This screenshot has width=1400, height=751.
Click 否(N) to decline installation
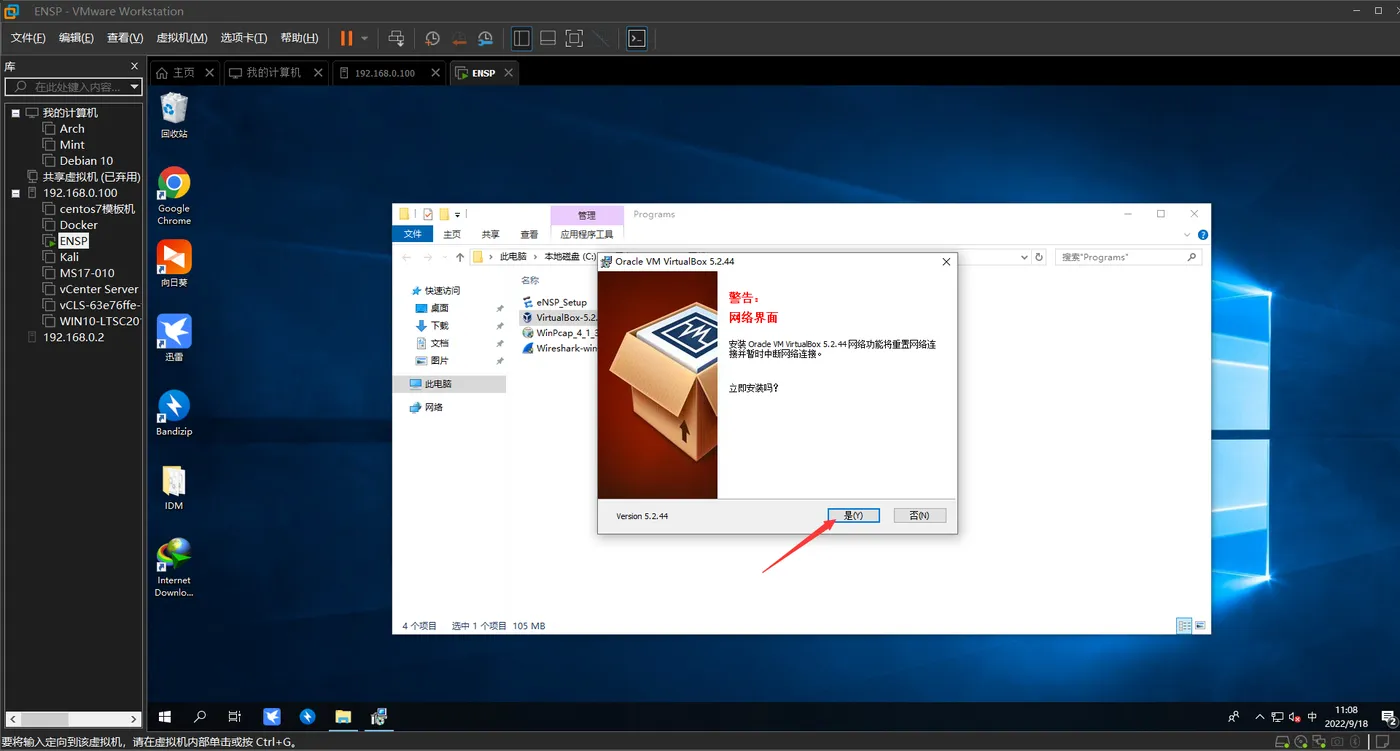919,515
